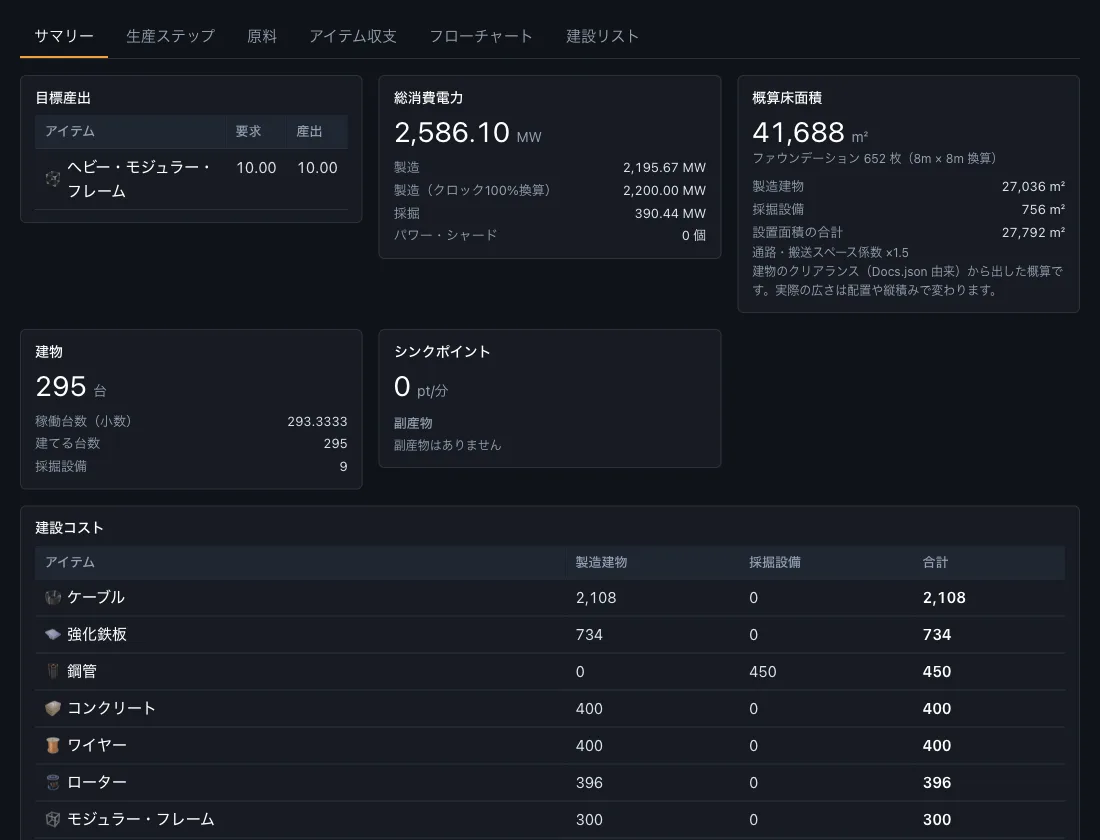The height and width of the screenshot is (840, 1100).
Task: Select the 鋼管 extraction value 450
Action: point(763,672)
